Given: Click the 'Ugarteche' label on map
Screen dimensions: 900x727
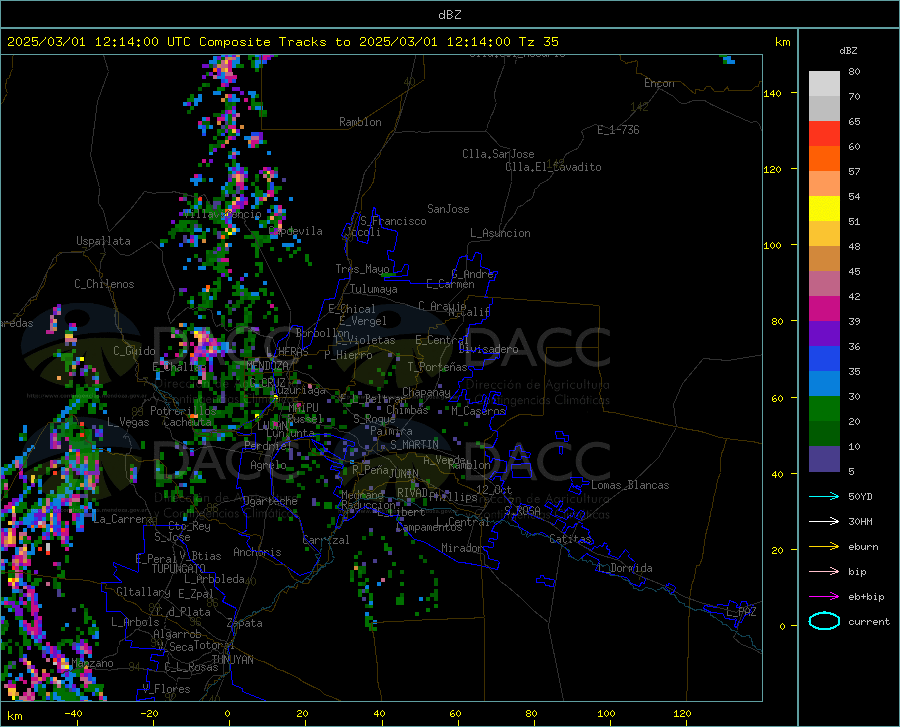Looking at the screenshot, I should [270, 501].
